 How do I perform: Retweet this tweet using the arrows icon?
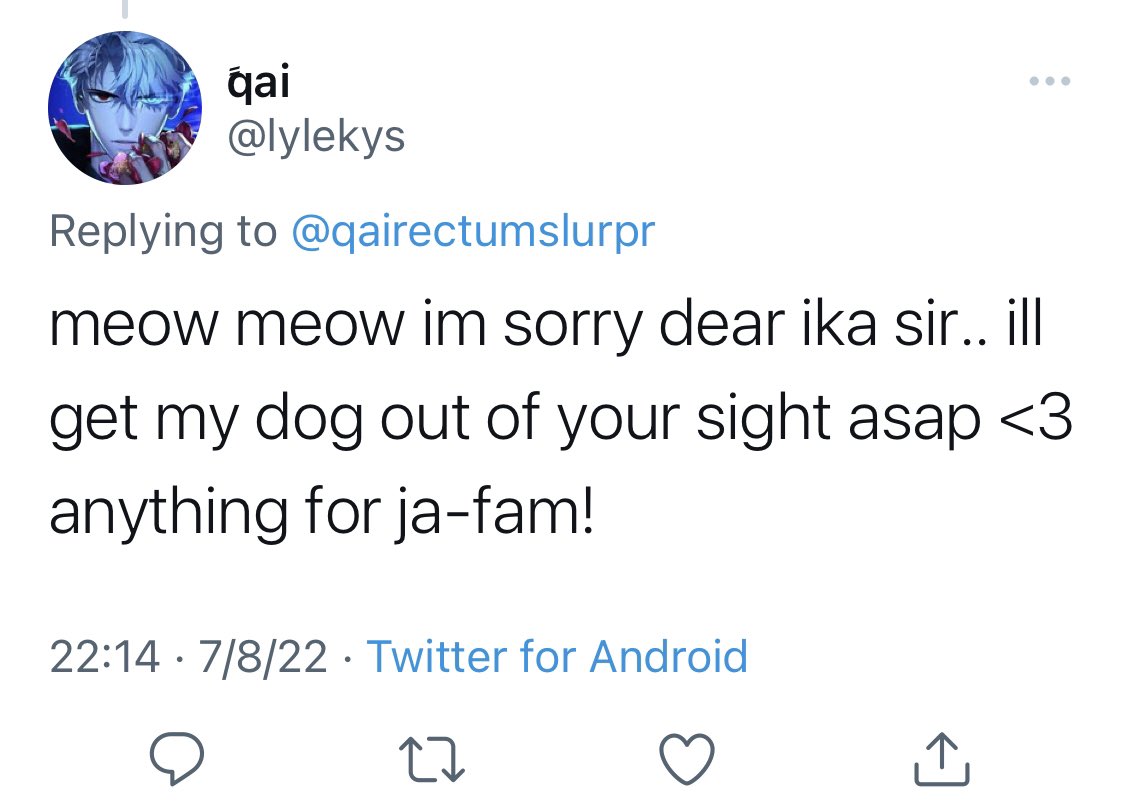pos(431,761)
